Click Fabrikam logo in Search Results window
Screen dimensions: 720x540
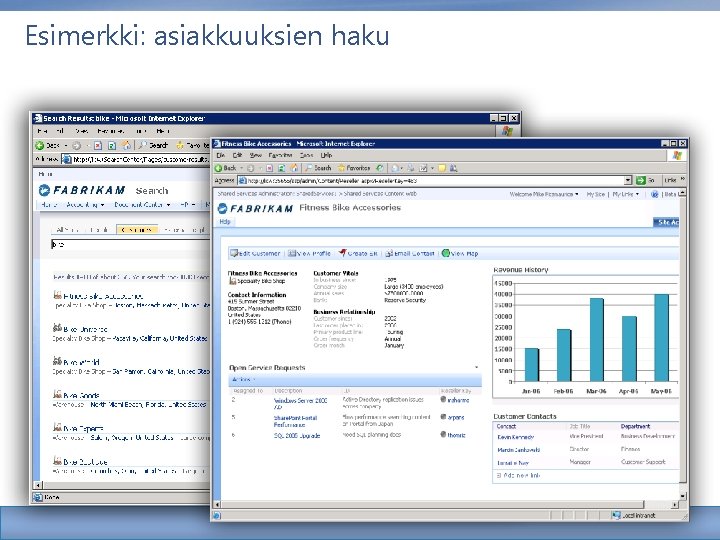tap(82, 190)
